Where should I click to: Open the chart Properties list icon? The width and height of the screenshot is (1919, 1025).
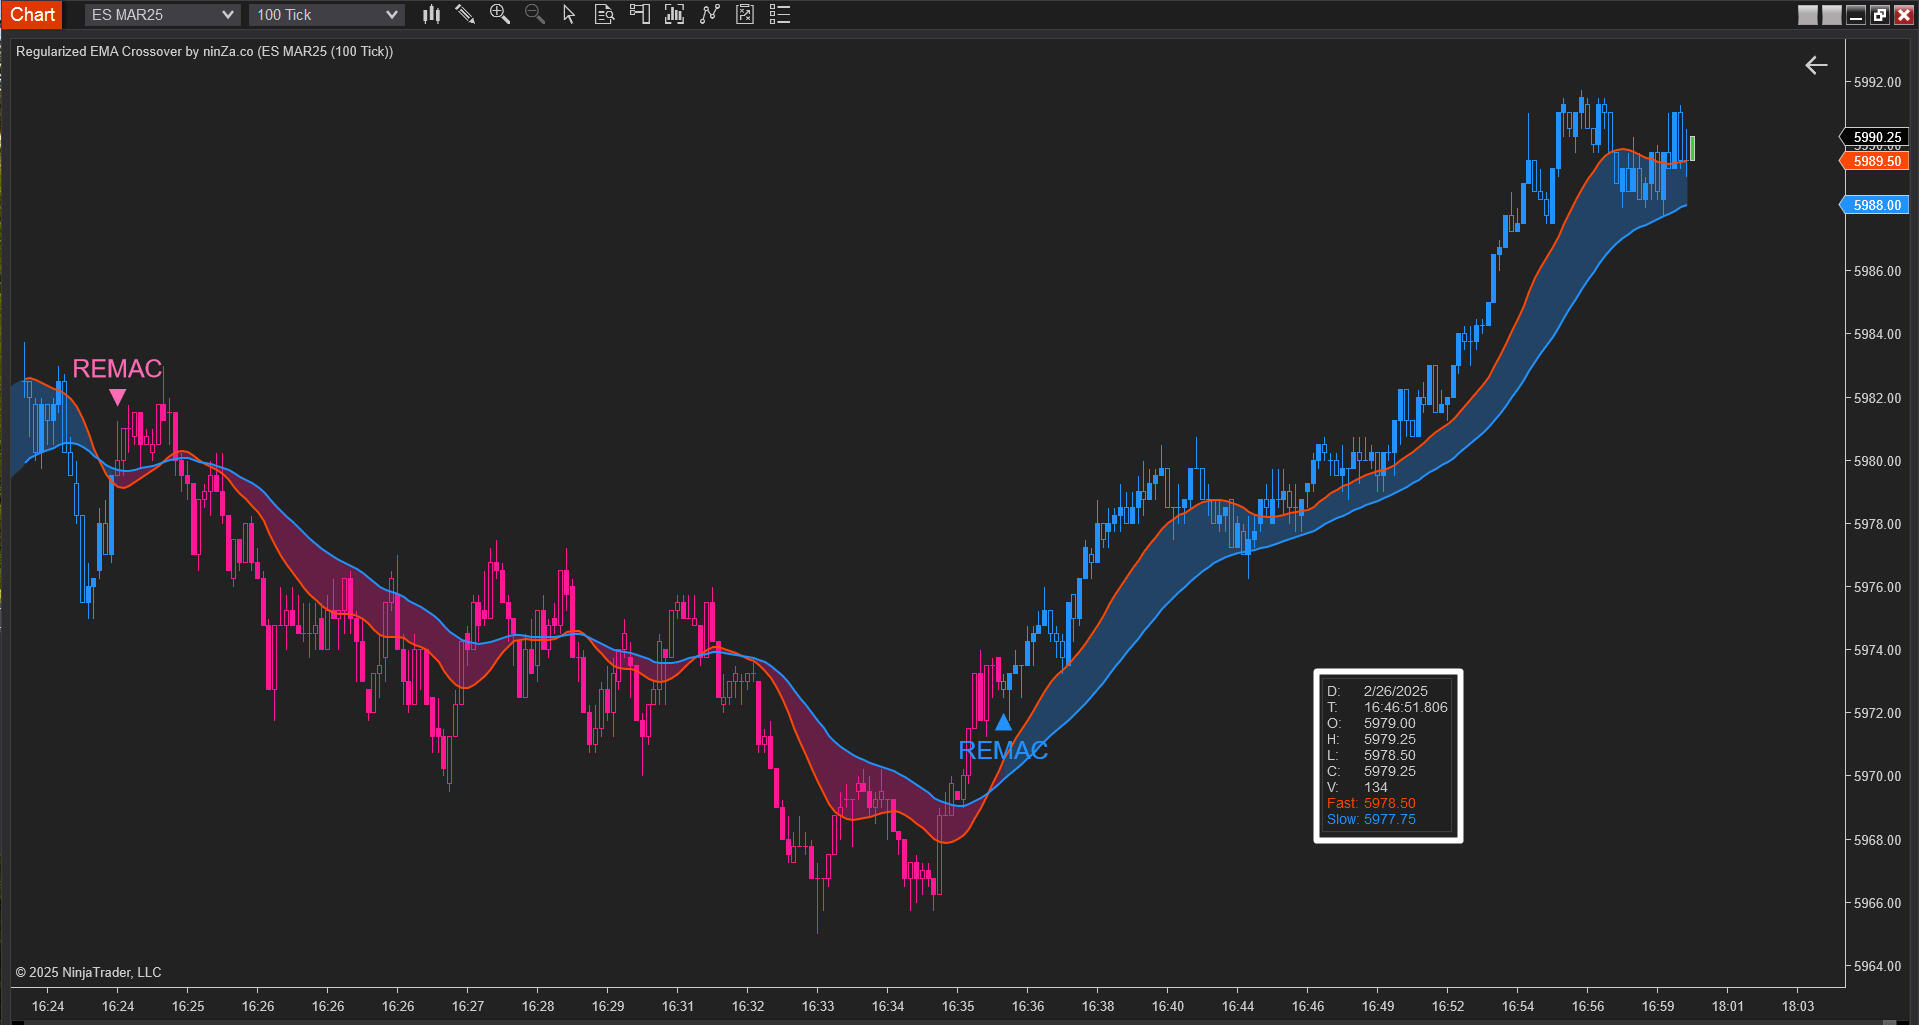click(780, 14)
